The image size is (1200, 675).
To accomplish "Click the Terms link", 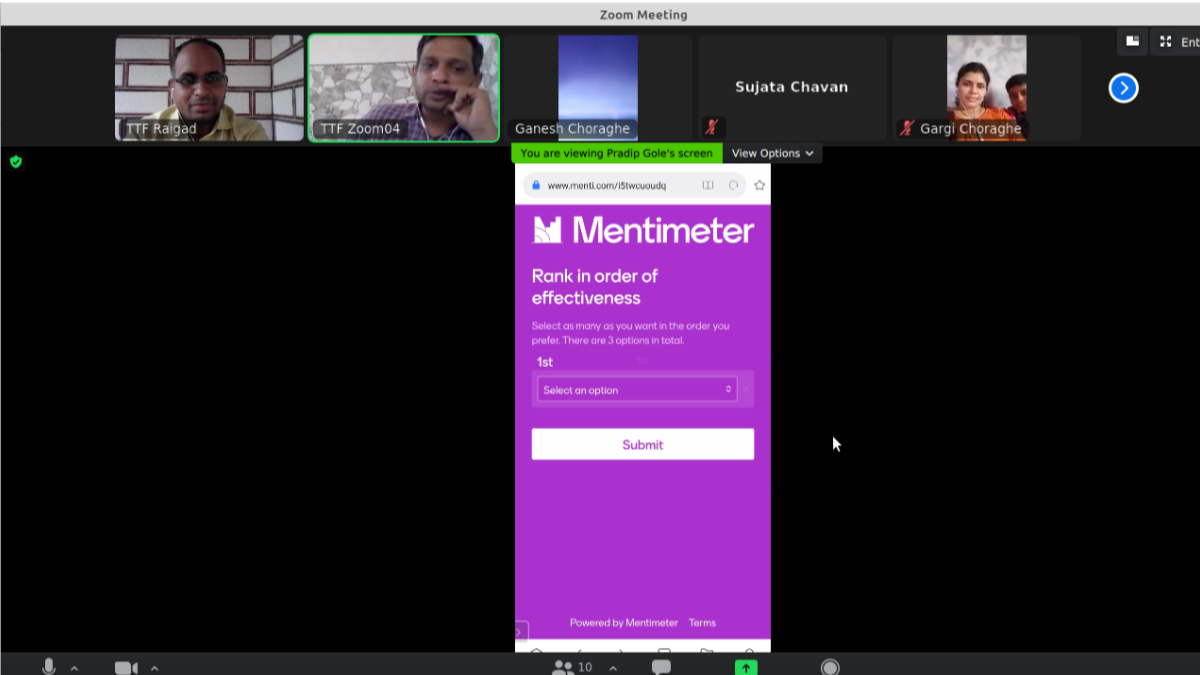I will [x=702, y=623].
